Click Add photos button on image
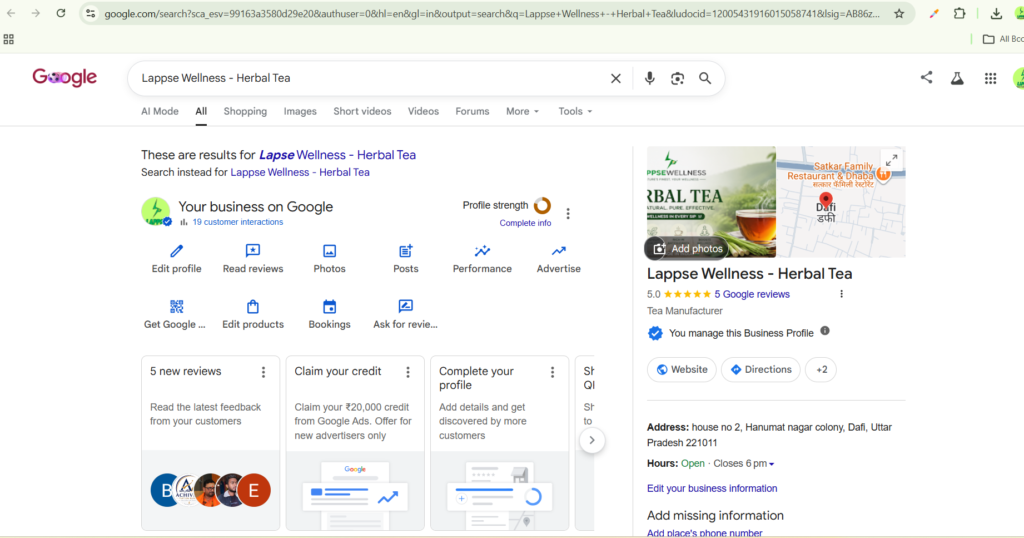Screen dimensions: 1024x538 688,249
